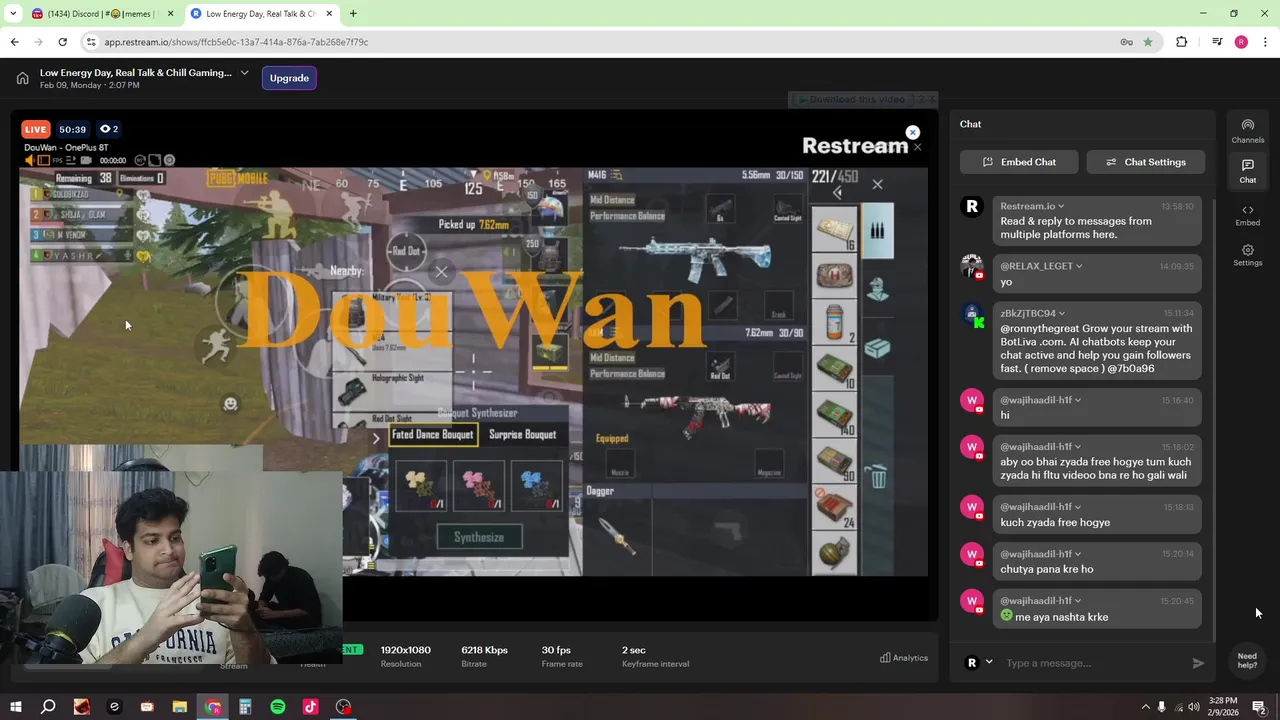Click the Analytics chart icon
This screenshot has height=720, width=1280.
(x=885, y=658)
